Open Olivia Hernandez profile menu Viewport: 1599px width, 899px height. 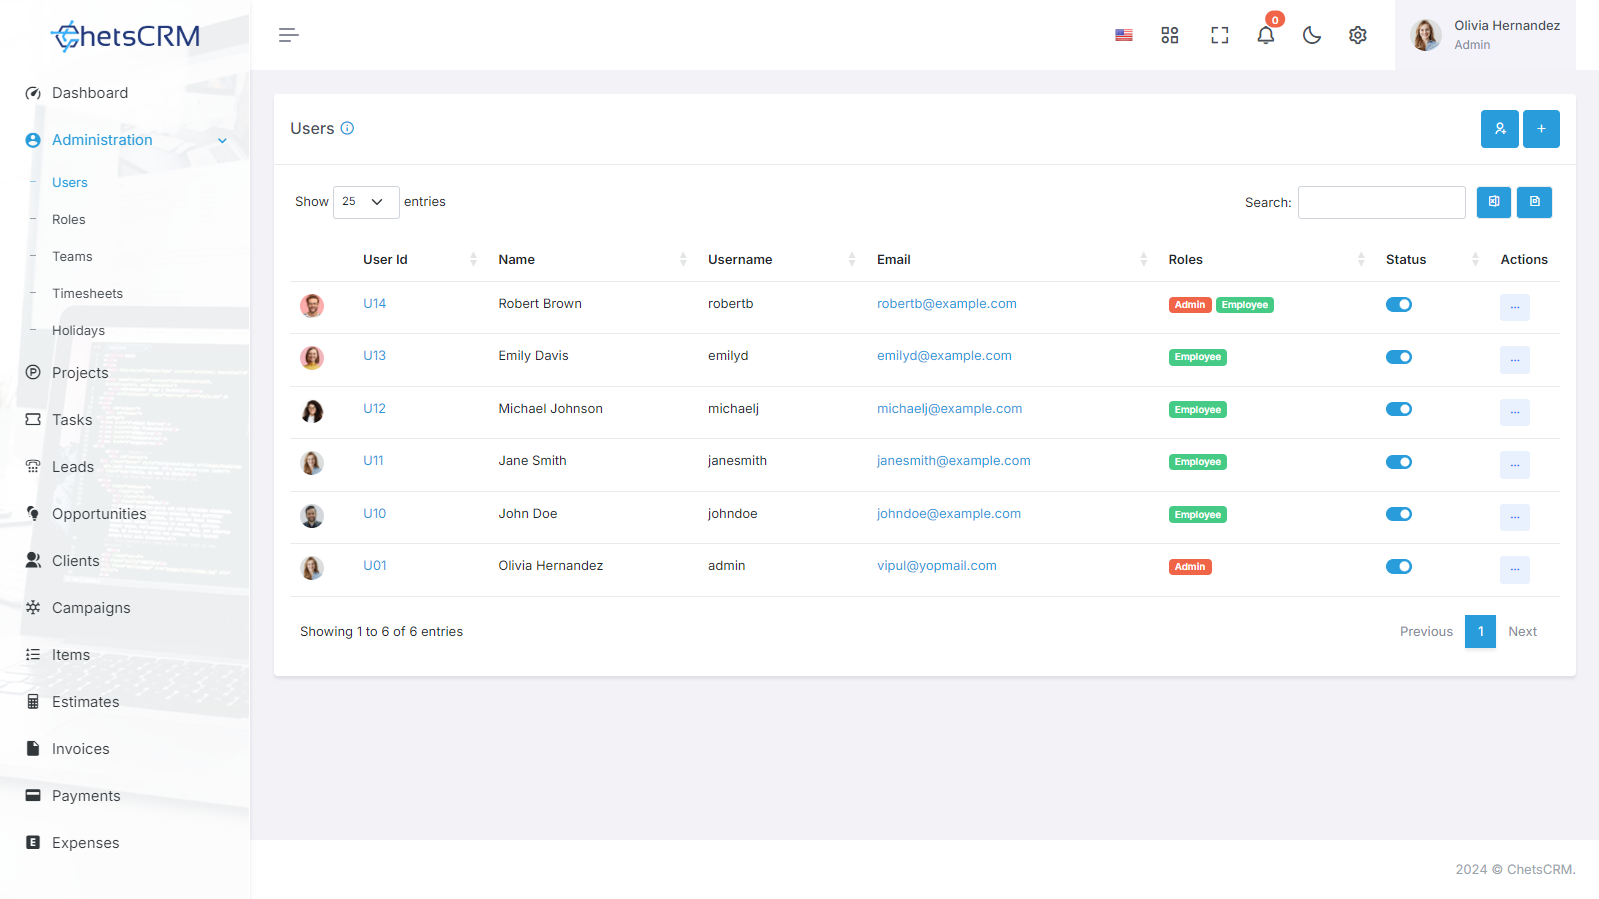(x=1485, y=35)
